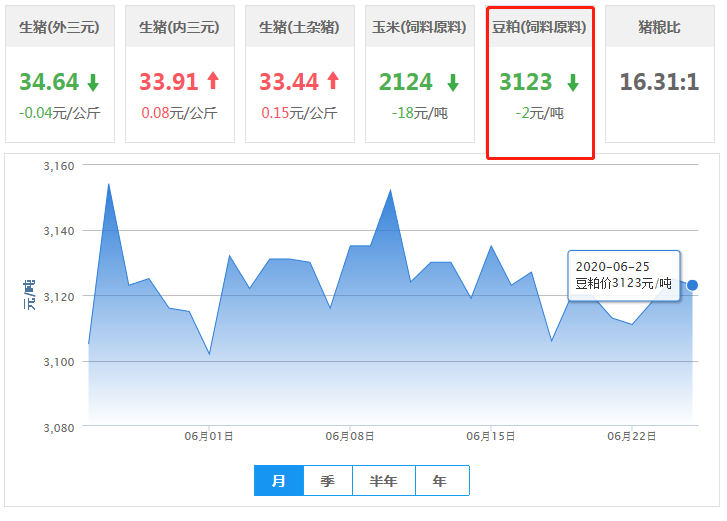Click the green down arrow beside 34.64

[x=93, y=82]
